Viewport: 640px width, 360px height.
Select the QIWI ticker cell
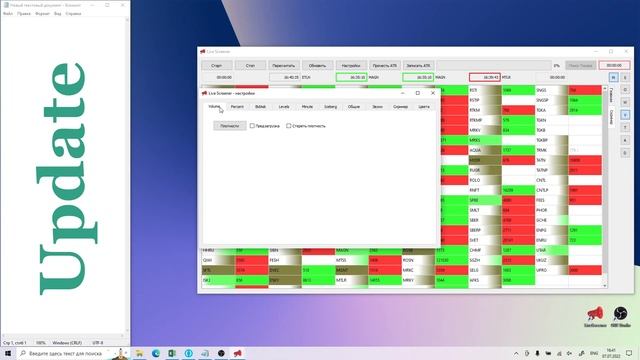(218, 260)
